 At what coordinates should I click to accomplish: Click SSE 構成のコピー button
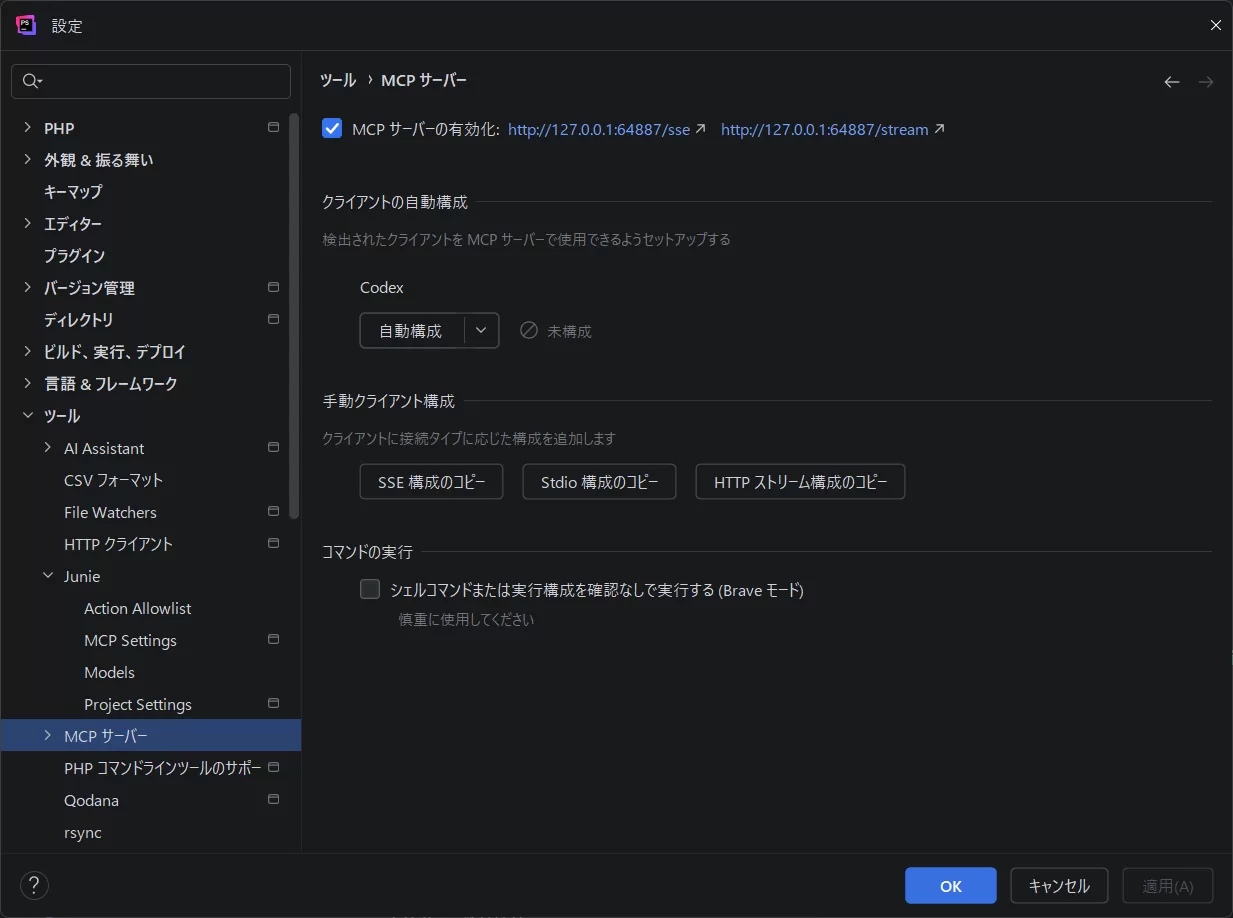(x=431, y=482)
